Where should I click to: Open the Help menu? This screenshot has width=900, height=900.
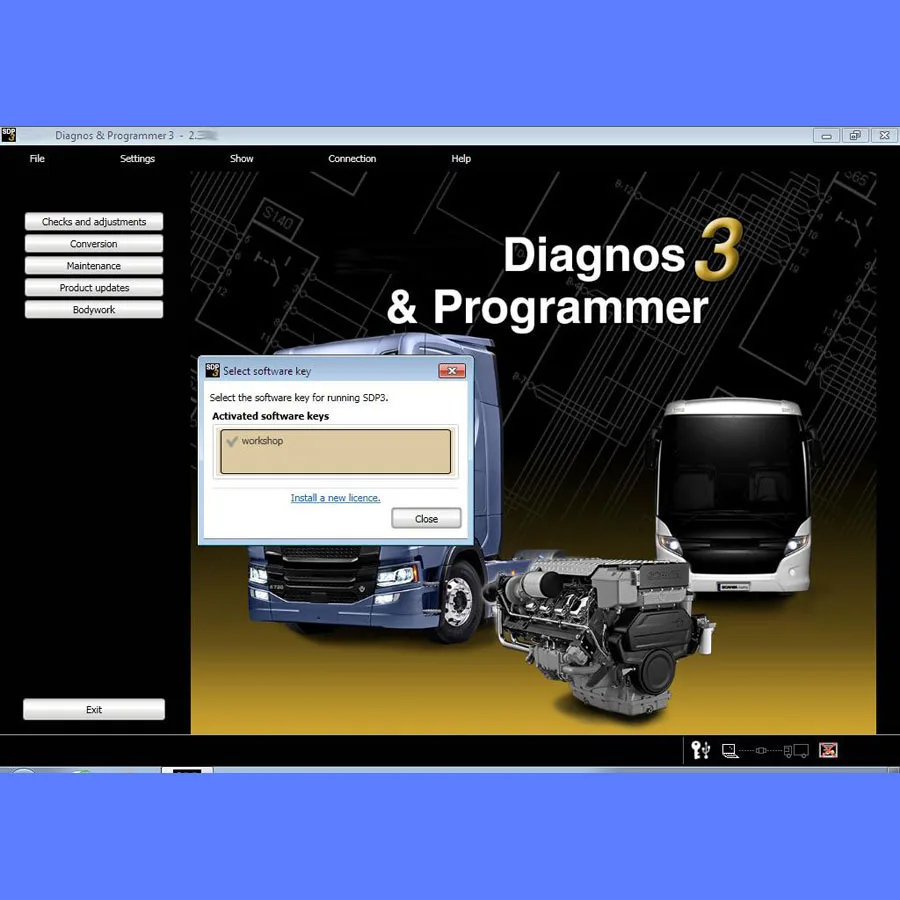pos(461,158)
